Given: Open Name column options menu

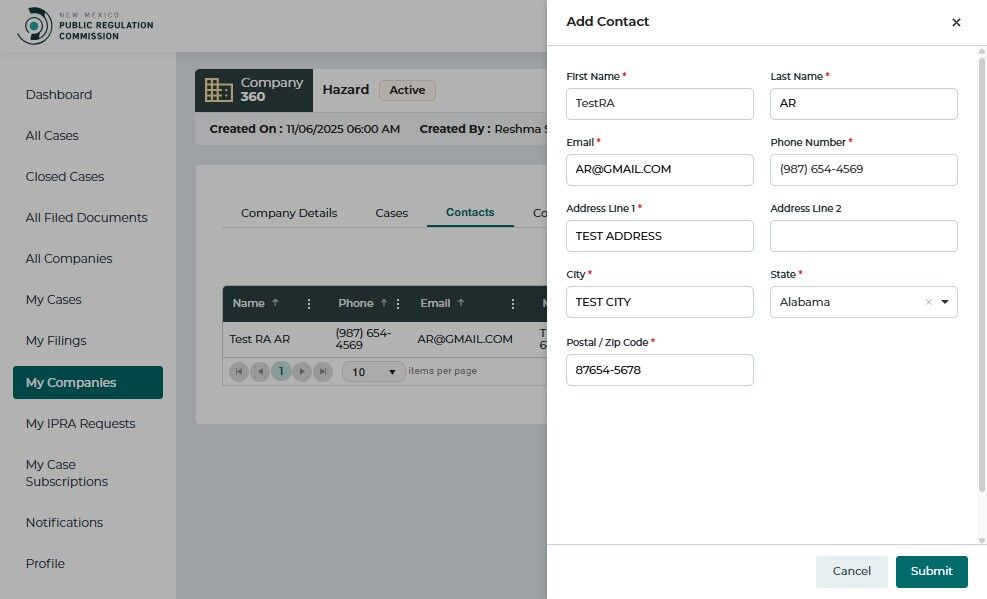Looking at the screenshot, I should [x=308, y=304].
